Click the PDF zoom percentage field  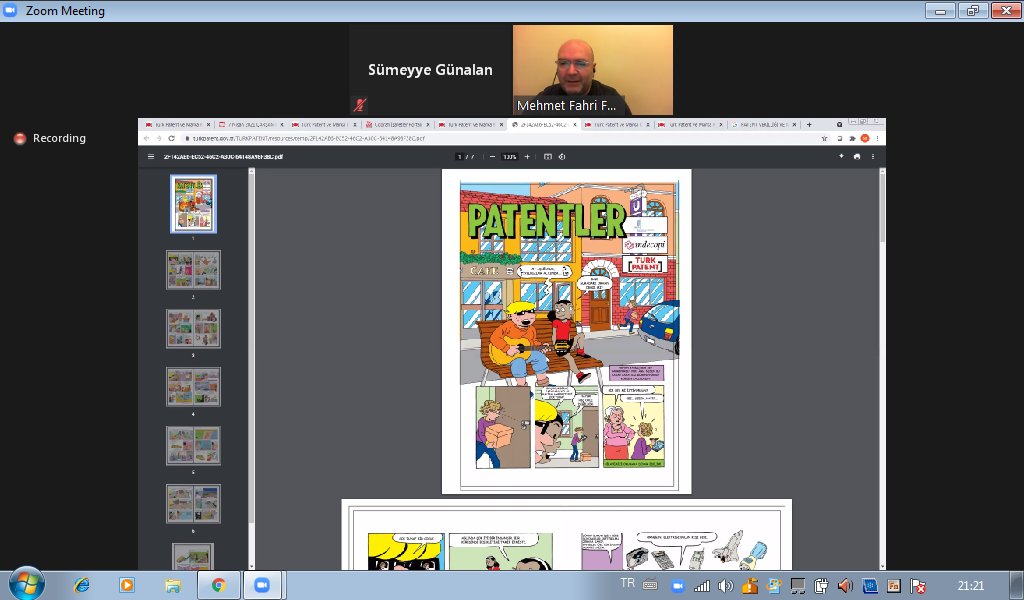click(x=510, y=157)
